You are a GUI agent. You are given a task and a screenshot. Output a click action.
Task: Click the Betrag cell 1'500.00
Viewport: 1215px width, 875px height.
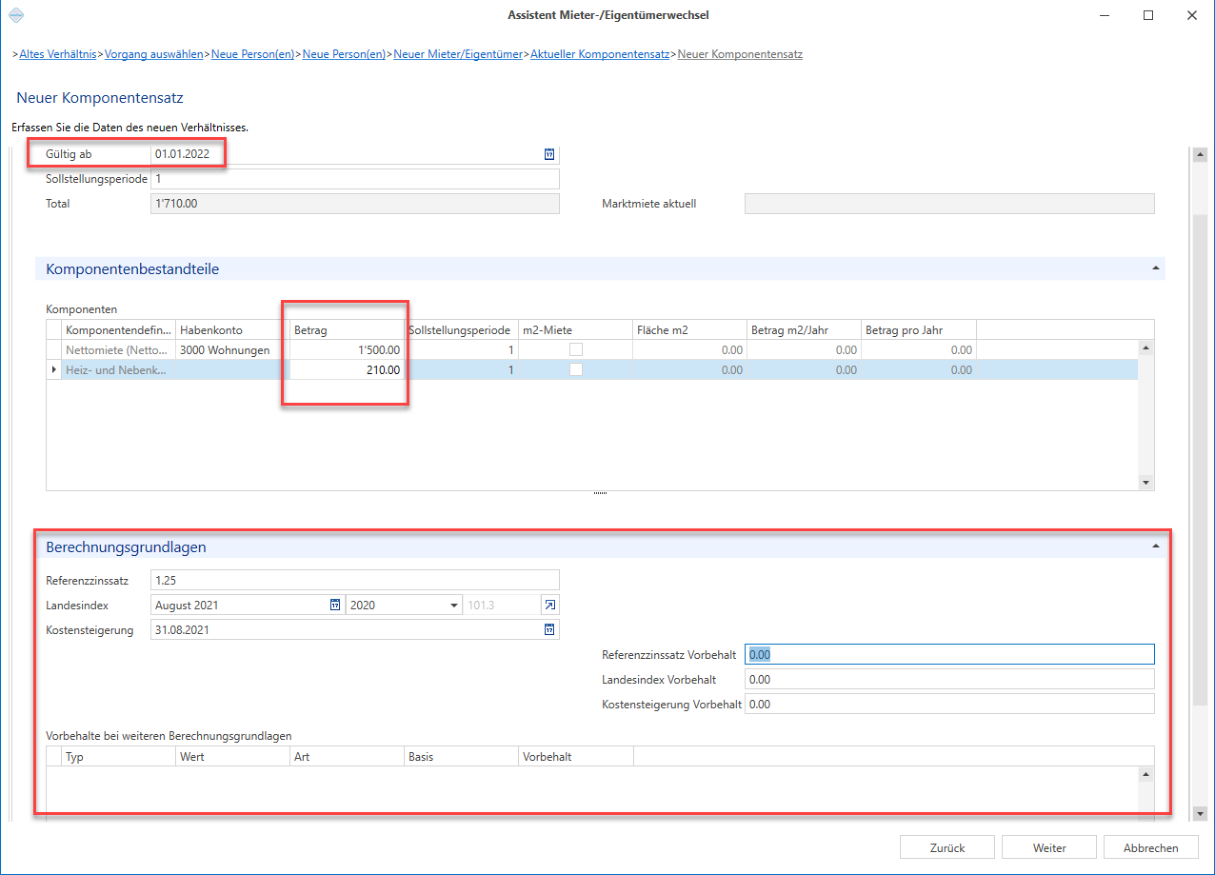click(x=347, y=350)
